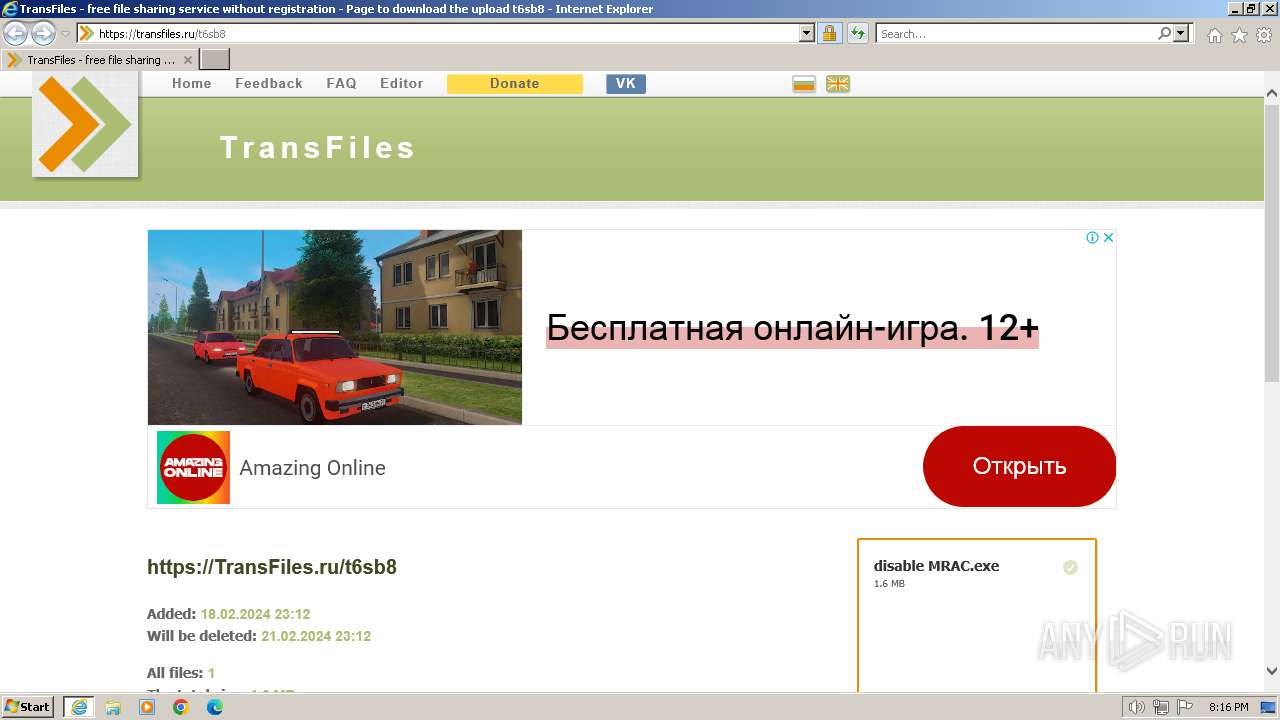Click the vertical scrollbar thumb
1280x720 pixels.
pyautogui.click(x=1272, y=242)
